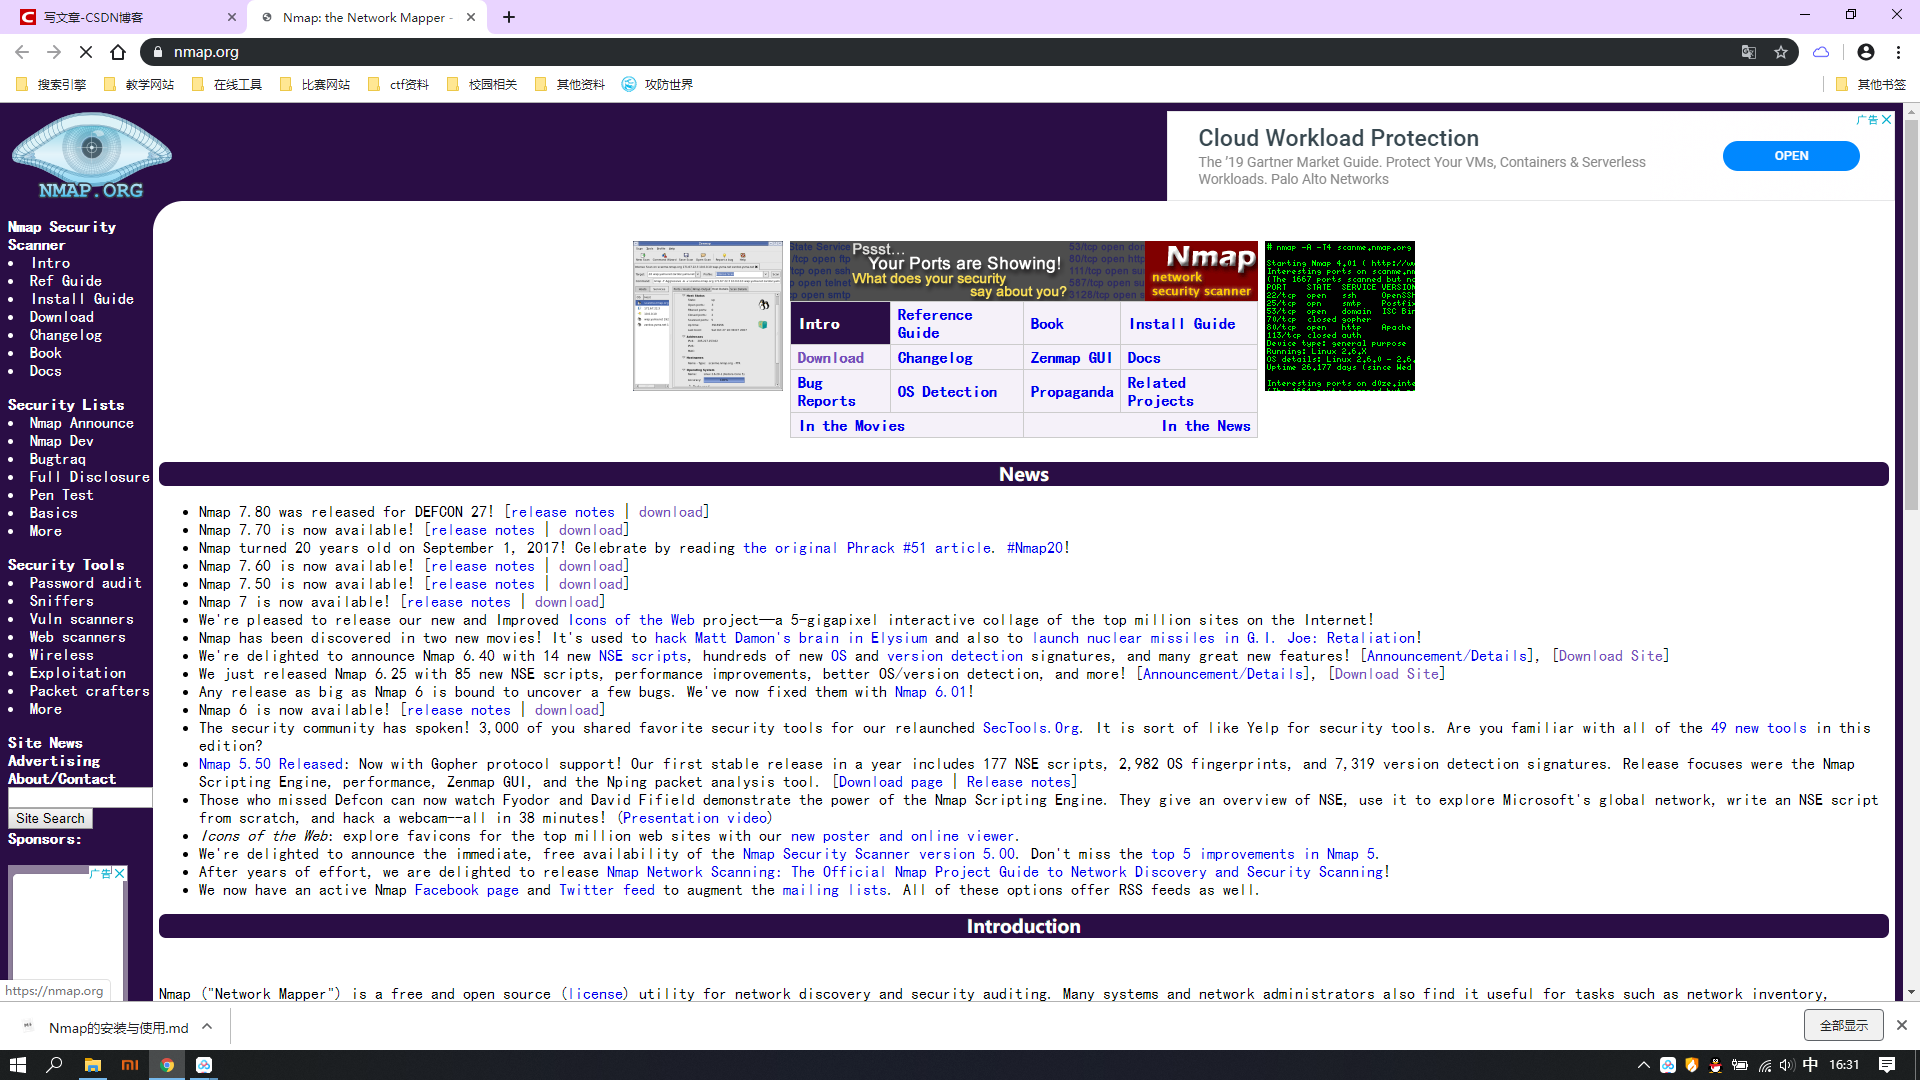The height and width of the screenshot is (1080, 1920).
Task: Open the 其他书签 bookmarks folder
Action: point(1873,84)
